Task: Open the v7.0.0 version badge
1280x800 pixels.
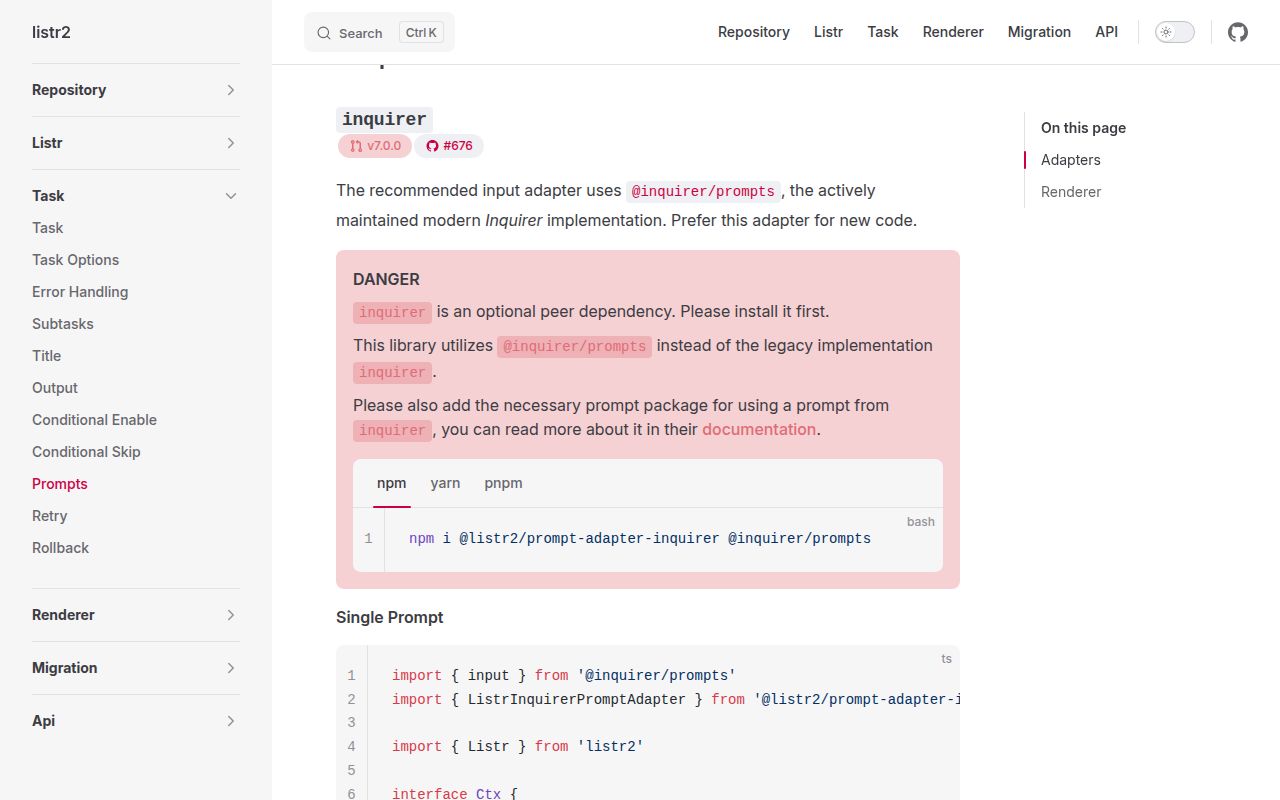Action: [375, 146]
